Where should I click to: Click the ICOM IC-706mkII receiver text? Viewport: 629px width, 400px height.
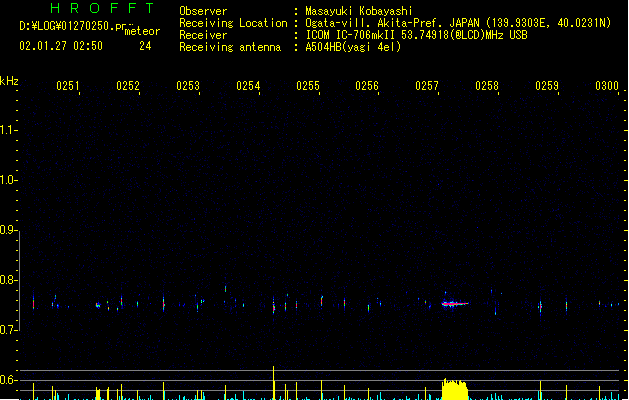click(416, 35)
